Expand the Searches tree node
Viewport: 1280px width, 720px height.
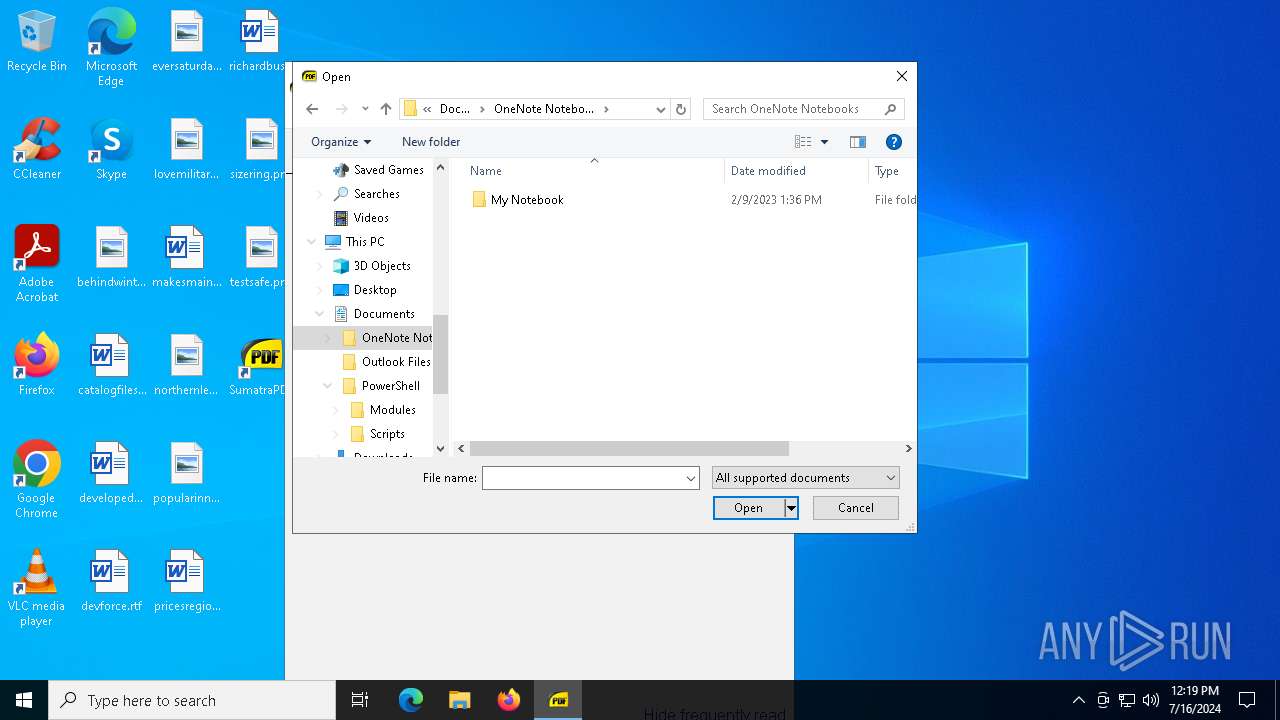pyautogui.click(x=320, y=194)
